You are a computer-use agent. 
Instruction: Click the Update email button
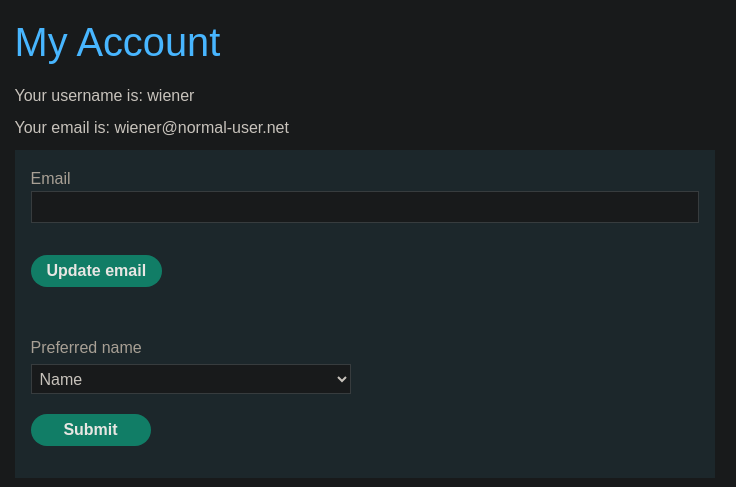pos(96,271)
